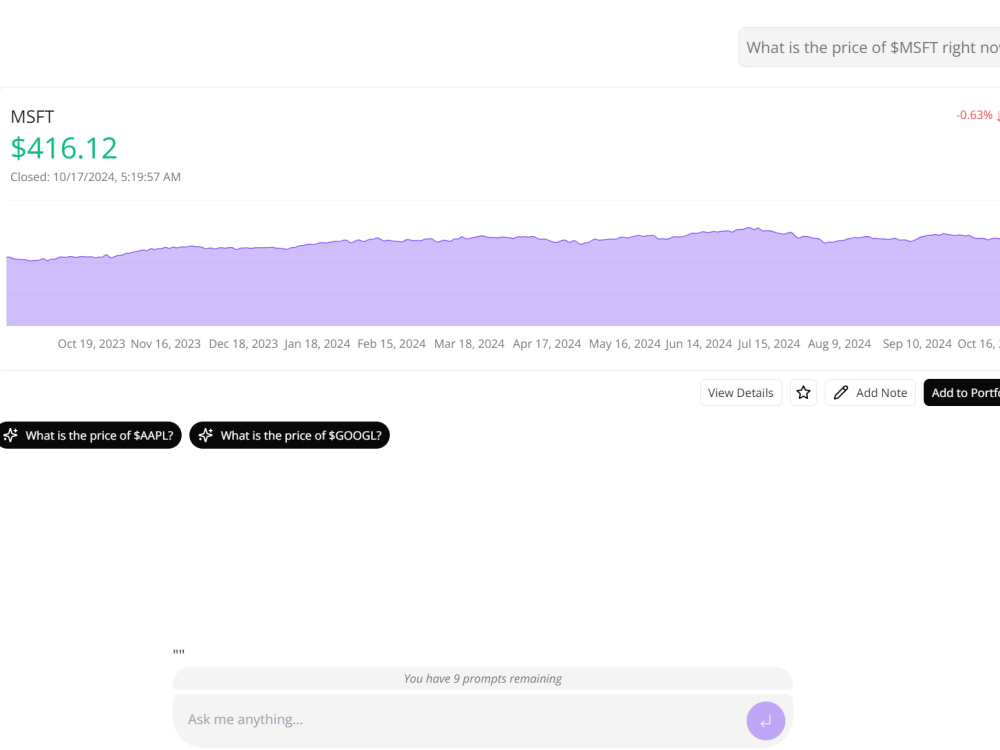Click the purple send arrow button
The image size is (1000, 750).
pos(765,721)
